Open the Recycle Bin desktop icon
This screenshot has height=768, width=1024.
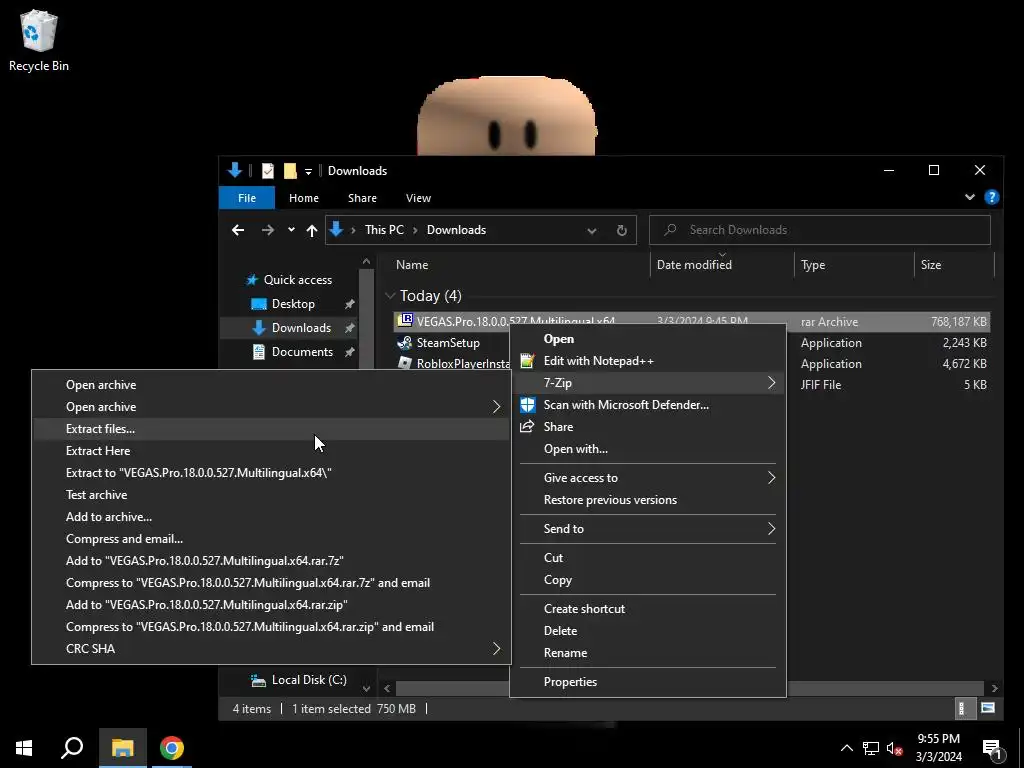click(39, 41)
